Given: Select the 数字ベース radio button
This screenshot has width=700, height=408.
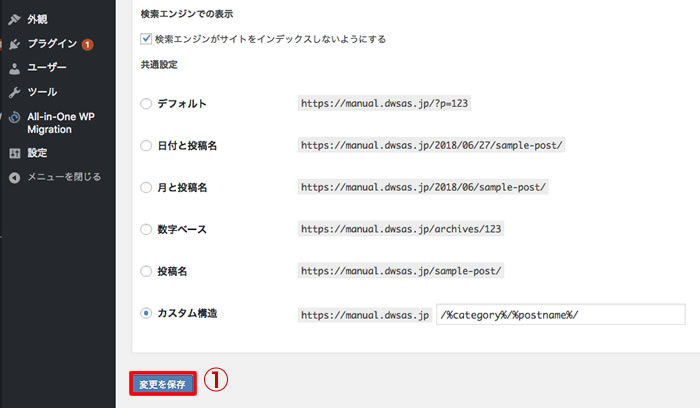Looking at the screenshot, I should tap(147, 229).
